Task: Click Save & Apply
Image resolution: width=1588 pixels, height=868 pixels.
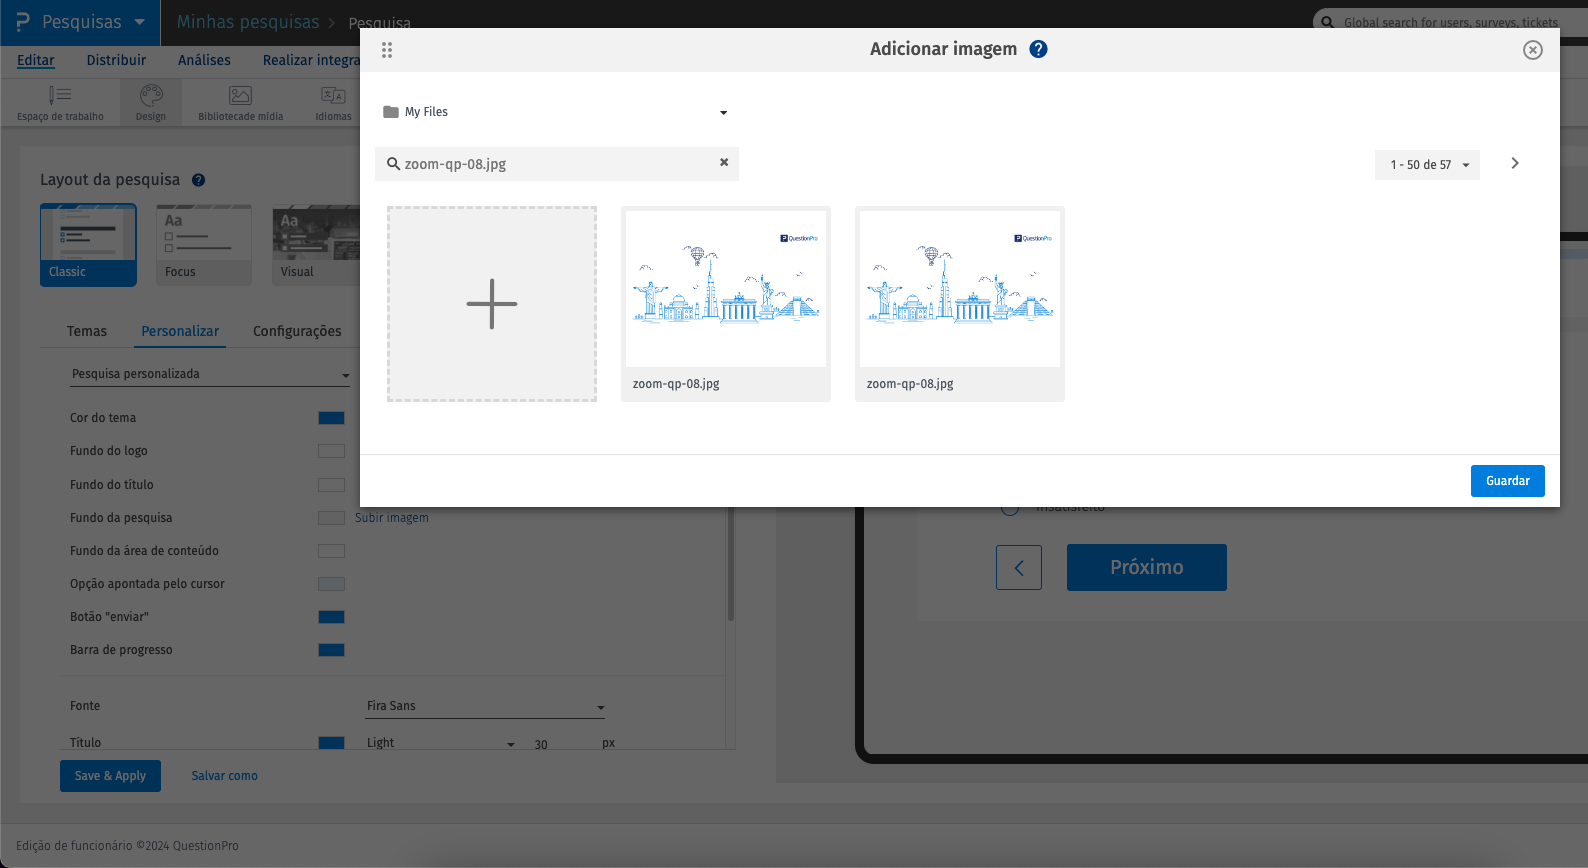Action: [110, 776]
